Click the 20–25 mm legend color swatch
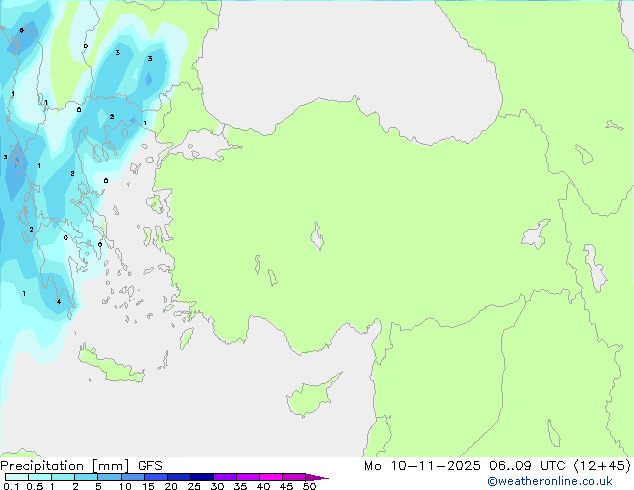The height and width of the screenshot is (490, 634). pos(179,477)
